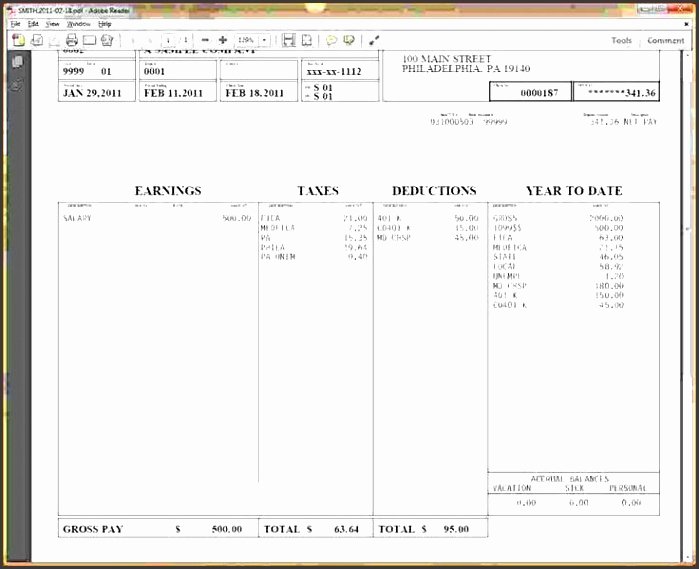
Task: Open the Edit menu
Action: (x=33, y=24)
